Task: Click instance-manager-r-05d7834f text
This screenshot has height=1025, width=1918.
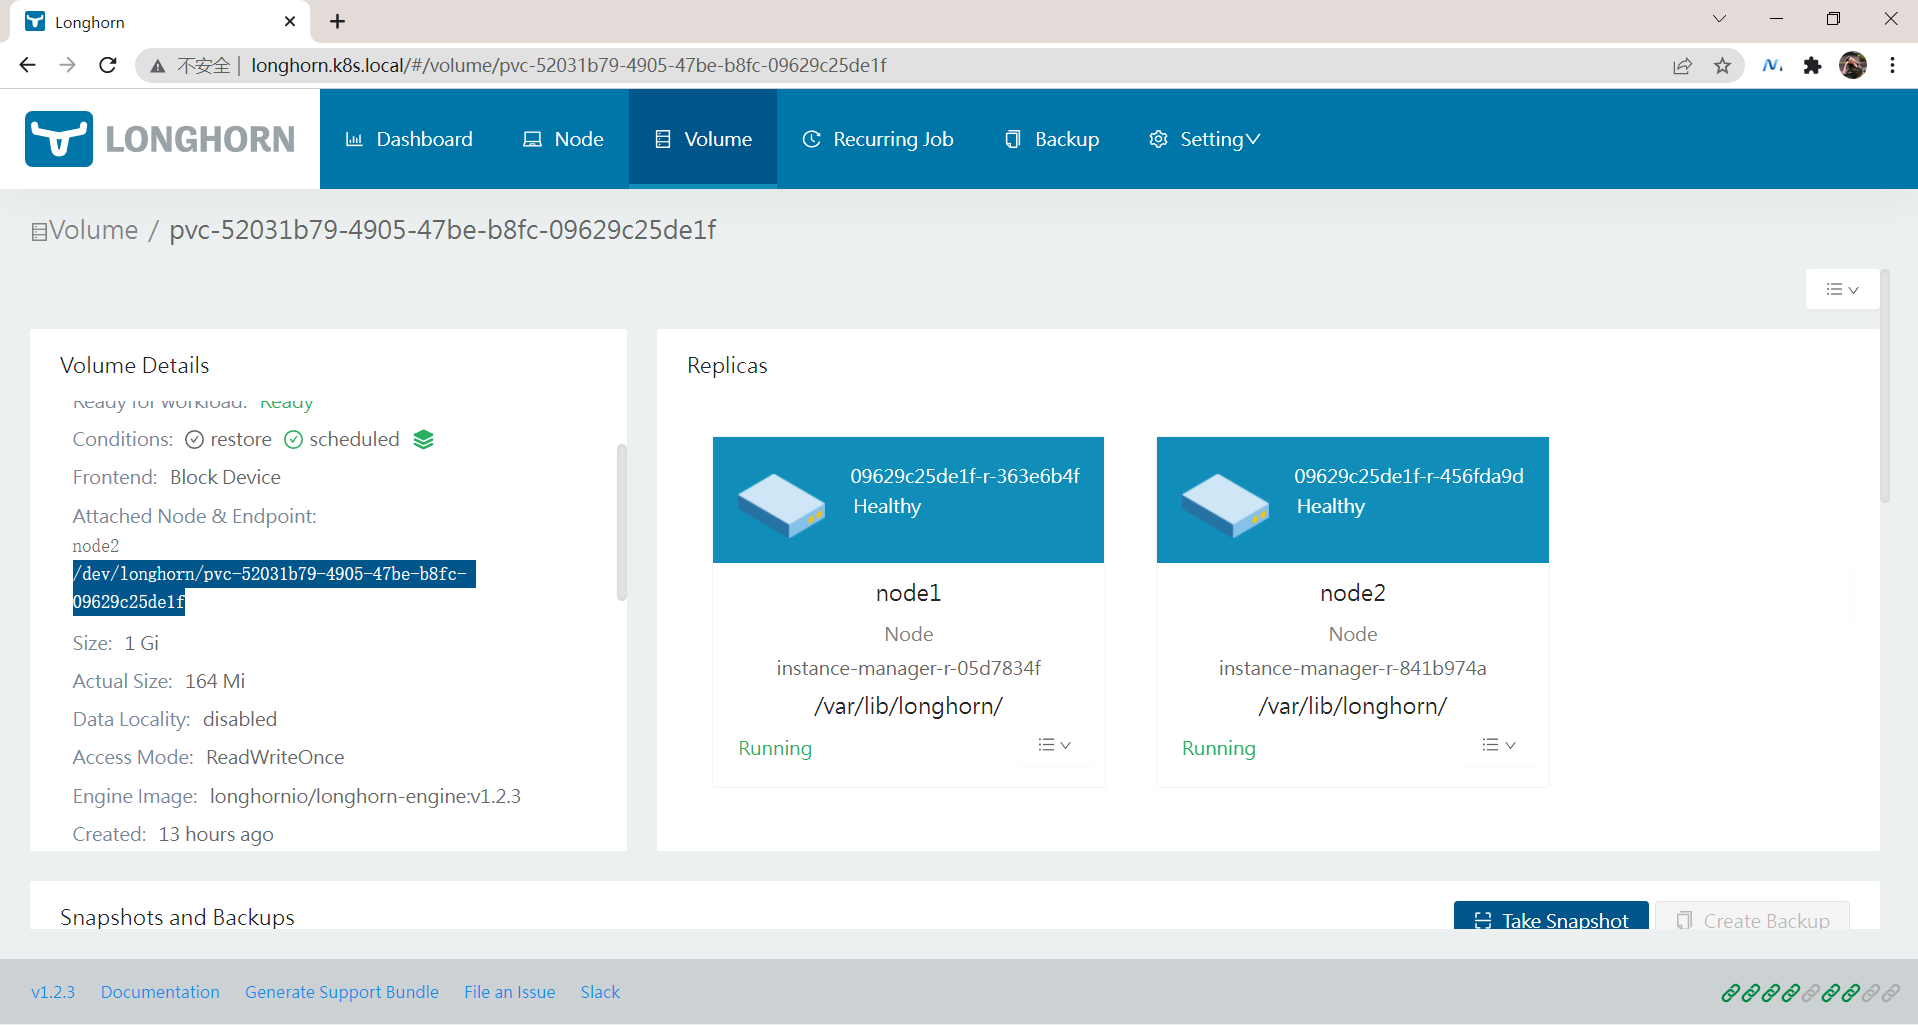Action: pos(909,668)
